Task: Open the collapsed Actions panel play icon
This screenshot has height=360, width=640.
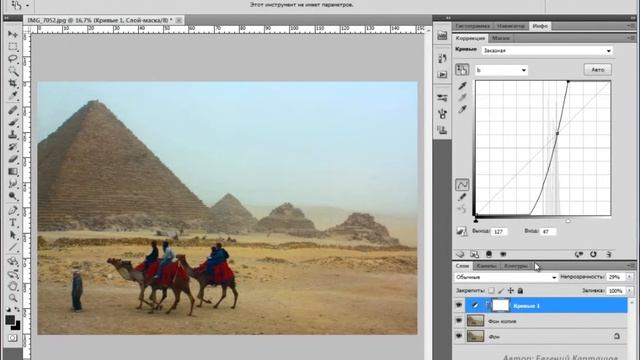Action: [442, 75]
